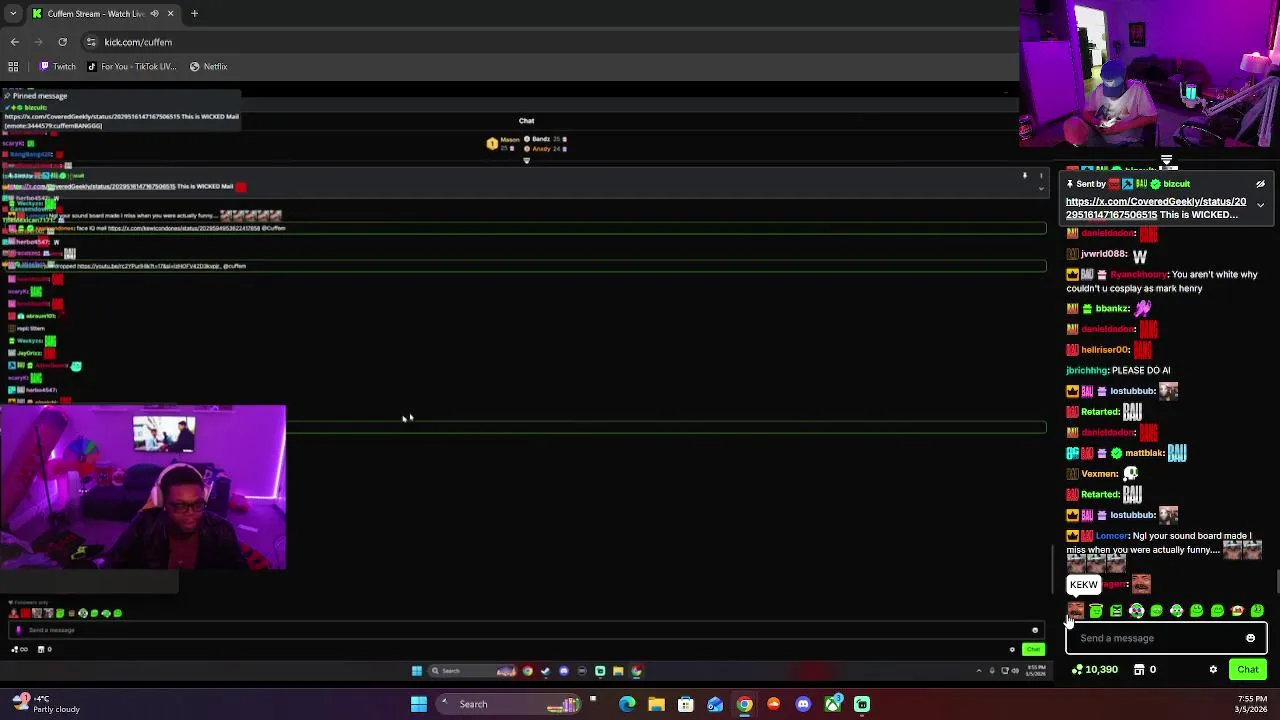The height and width of the screenshot is (720, 1280).
Task: Go back to the previous page
Action: (x=15, y=42)
